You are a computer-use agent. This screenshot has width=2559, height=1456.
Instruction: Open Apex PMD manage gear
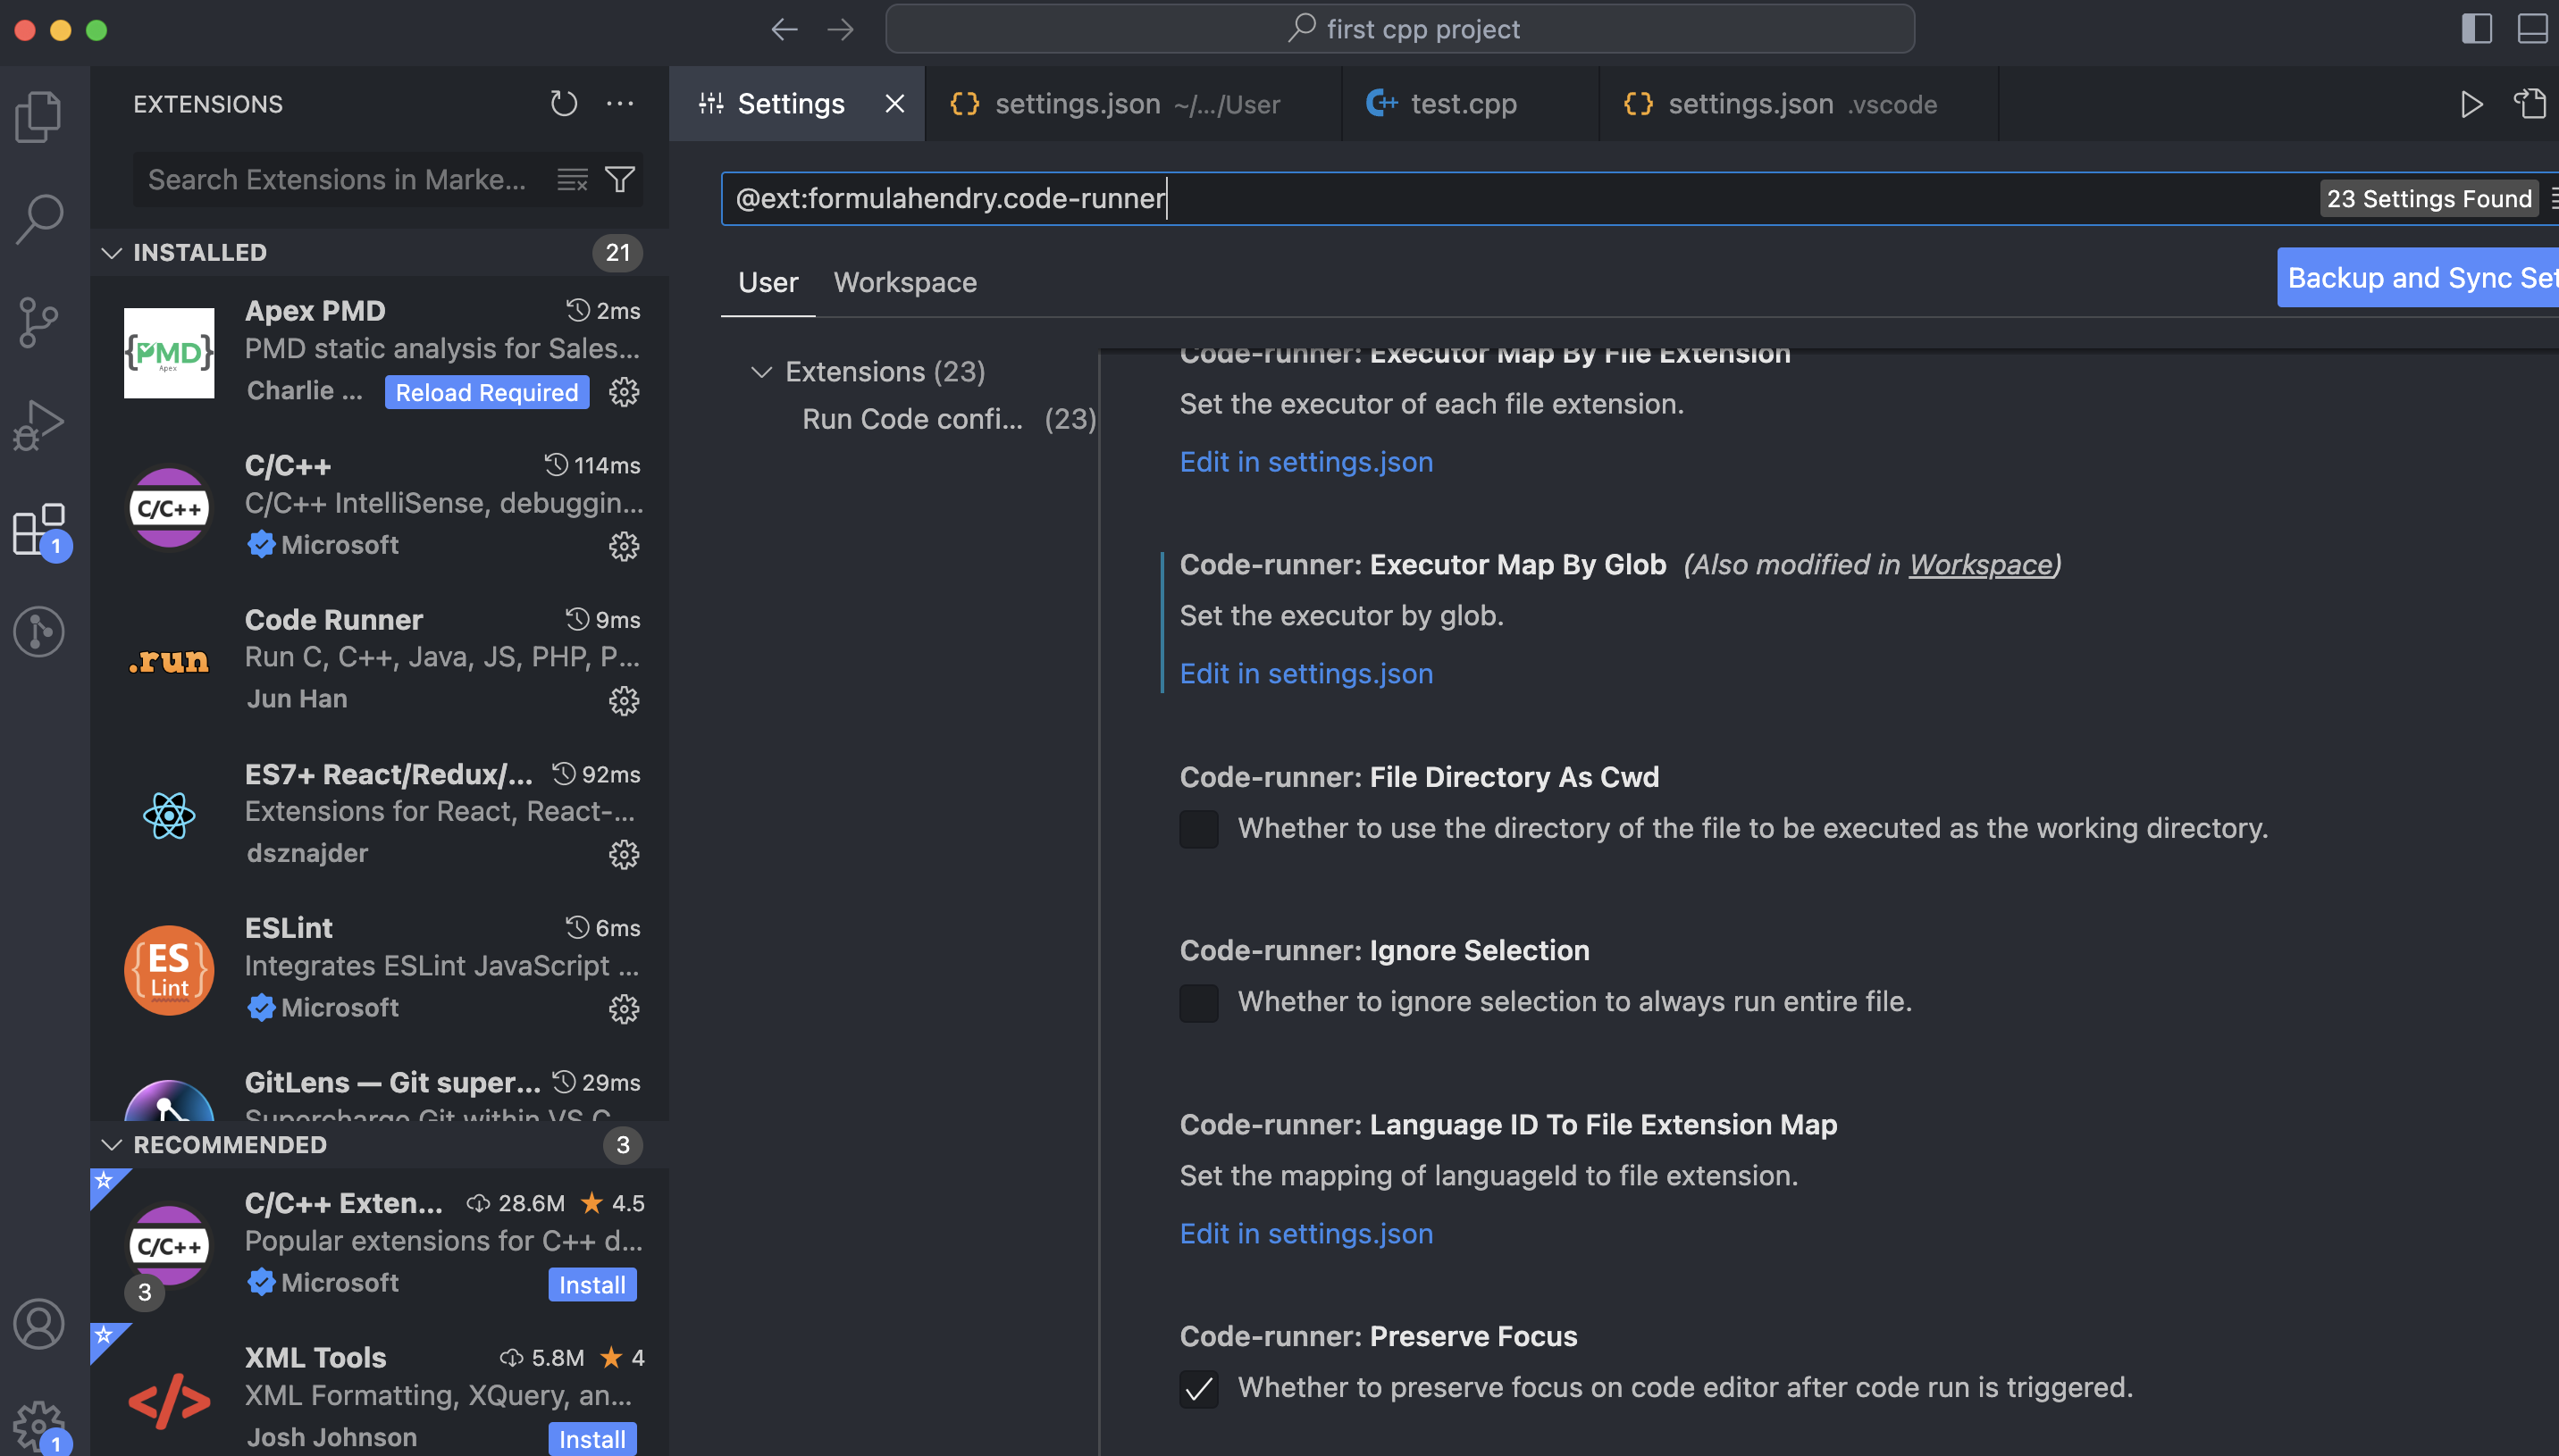click(x=624, y=392)
